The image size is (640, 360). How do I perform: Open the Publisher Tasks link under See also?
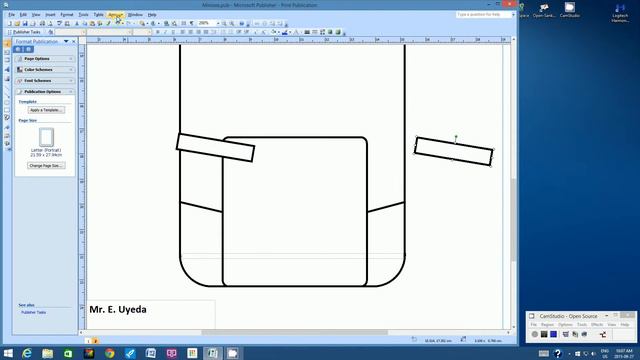33,312
